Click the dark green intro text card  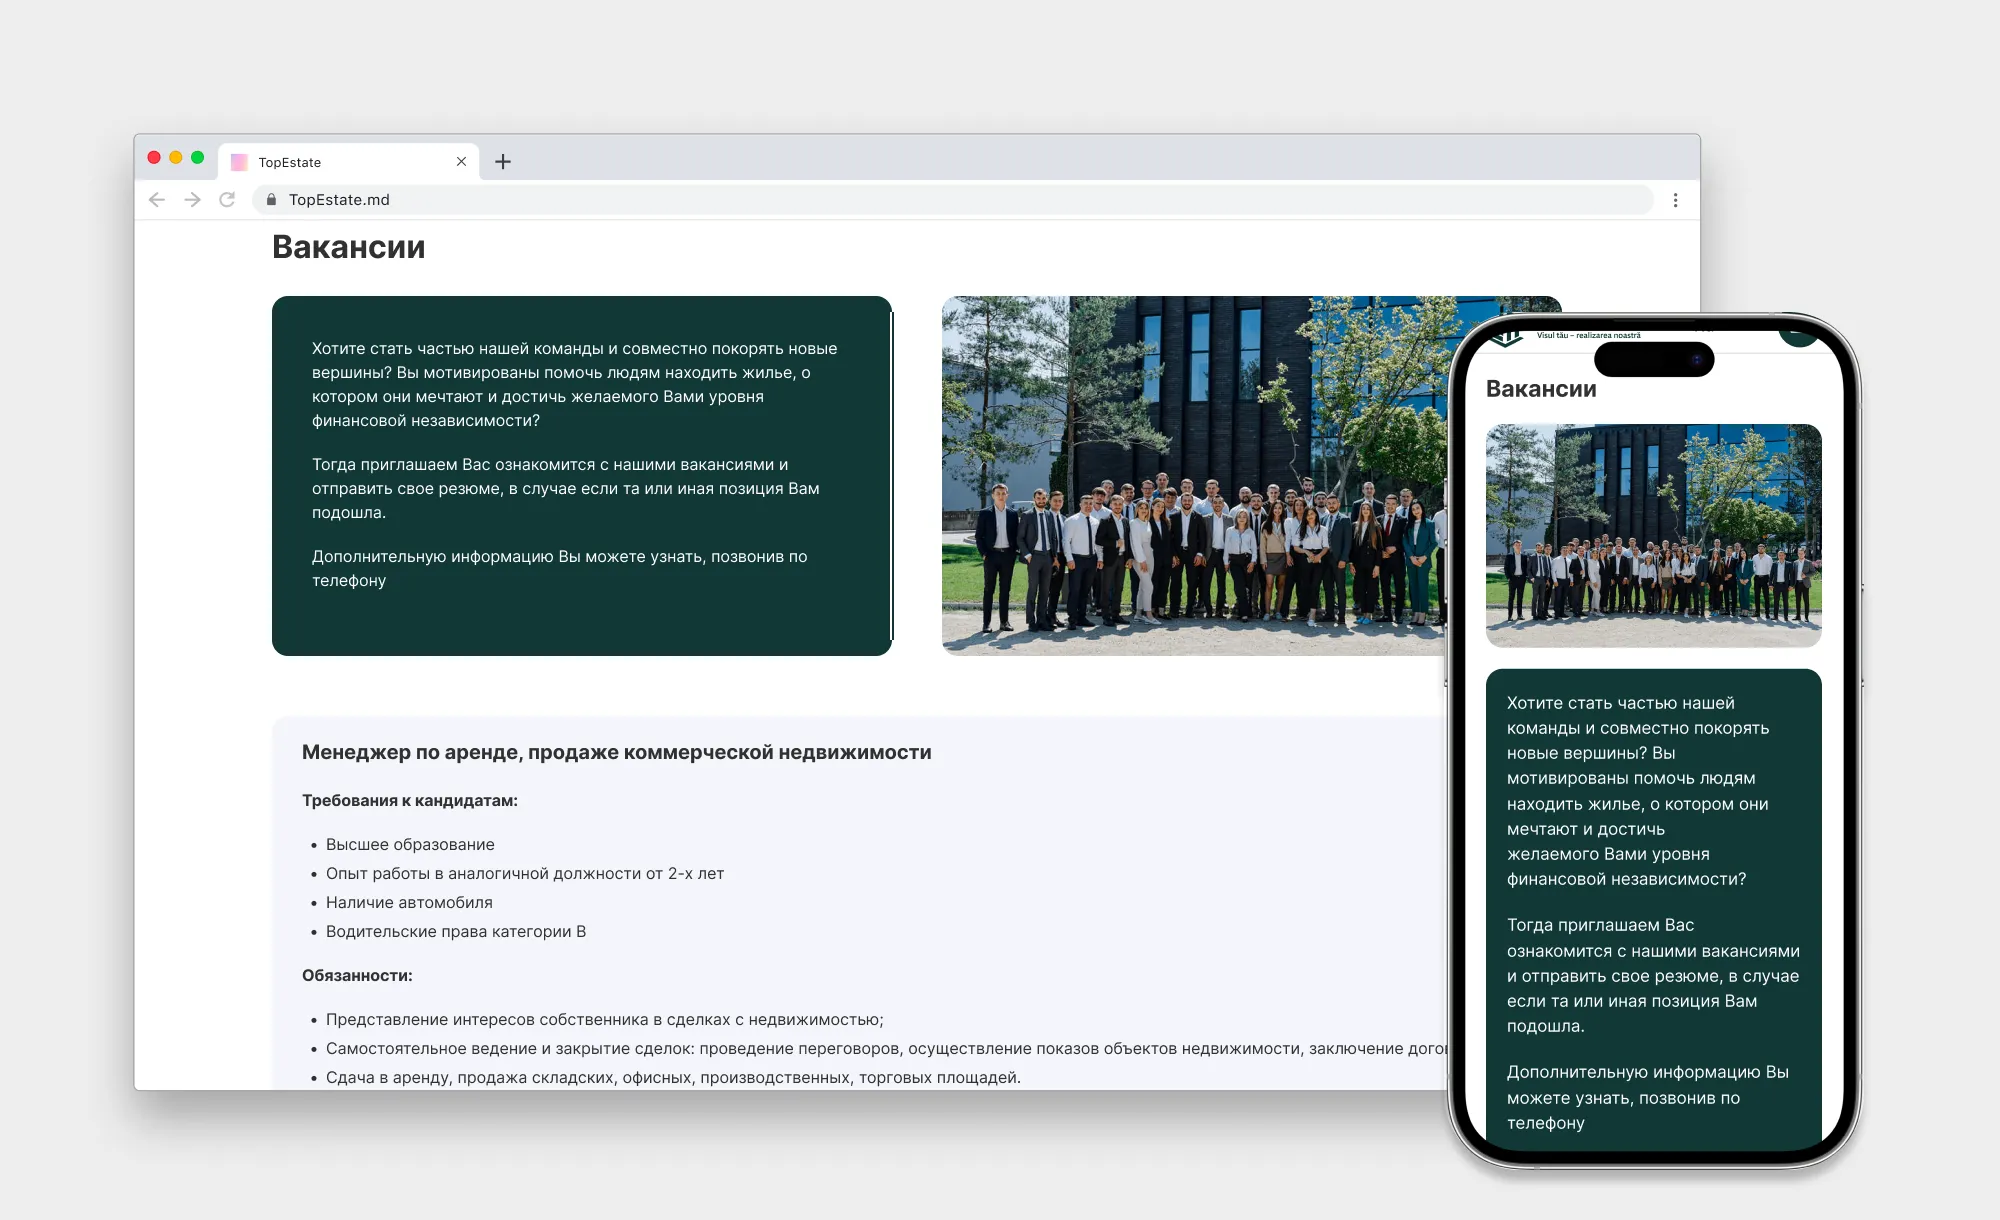tap(581, 476)
